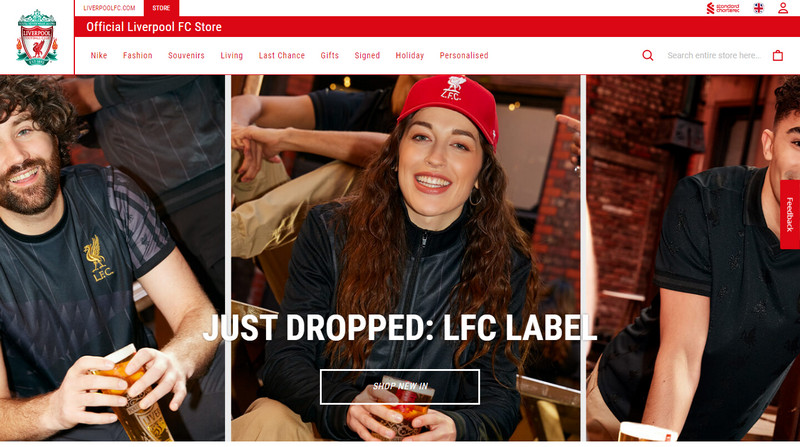800x447 pixels.
Task: Select the Holiday menu item
Action: (x=410, y=55)
